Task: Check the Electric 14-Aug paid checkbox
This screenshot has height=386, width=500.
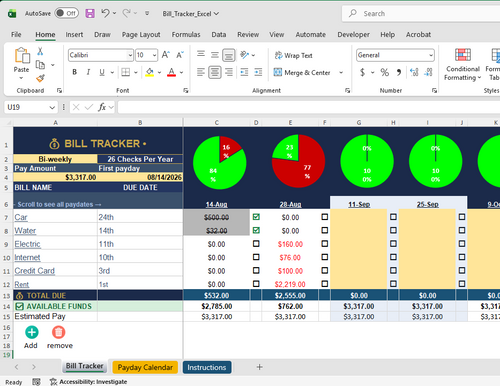Action: tap(256, 244)
